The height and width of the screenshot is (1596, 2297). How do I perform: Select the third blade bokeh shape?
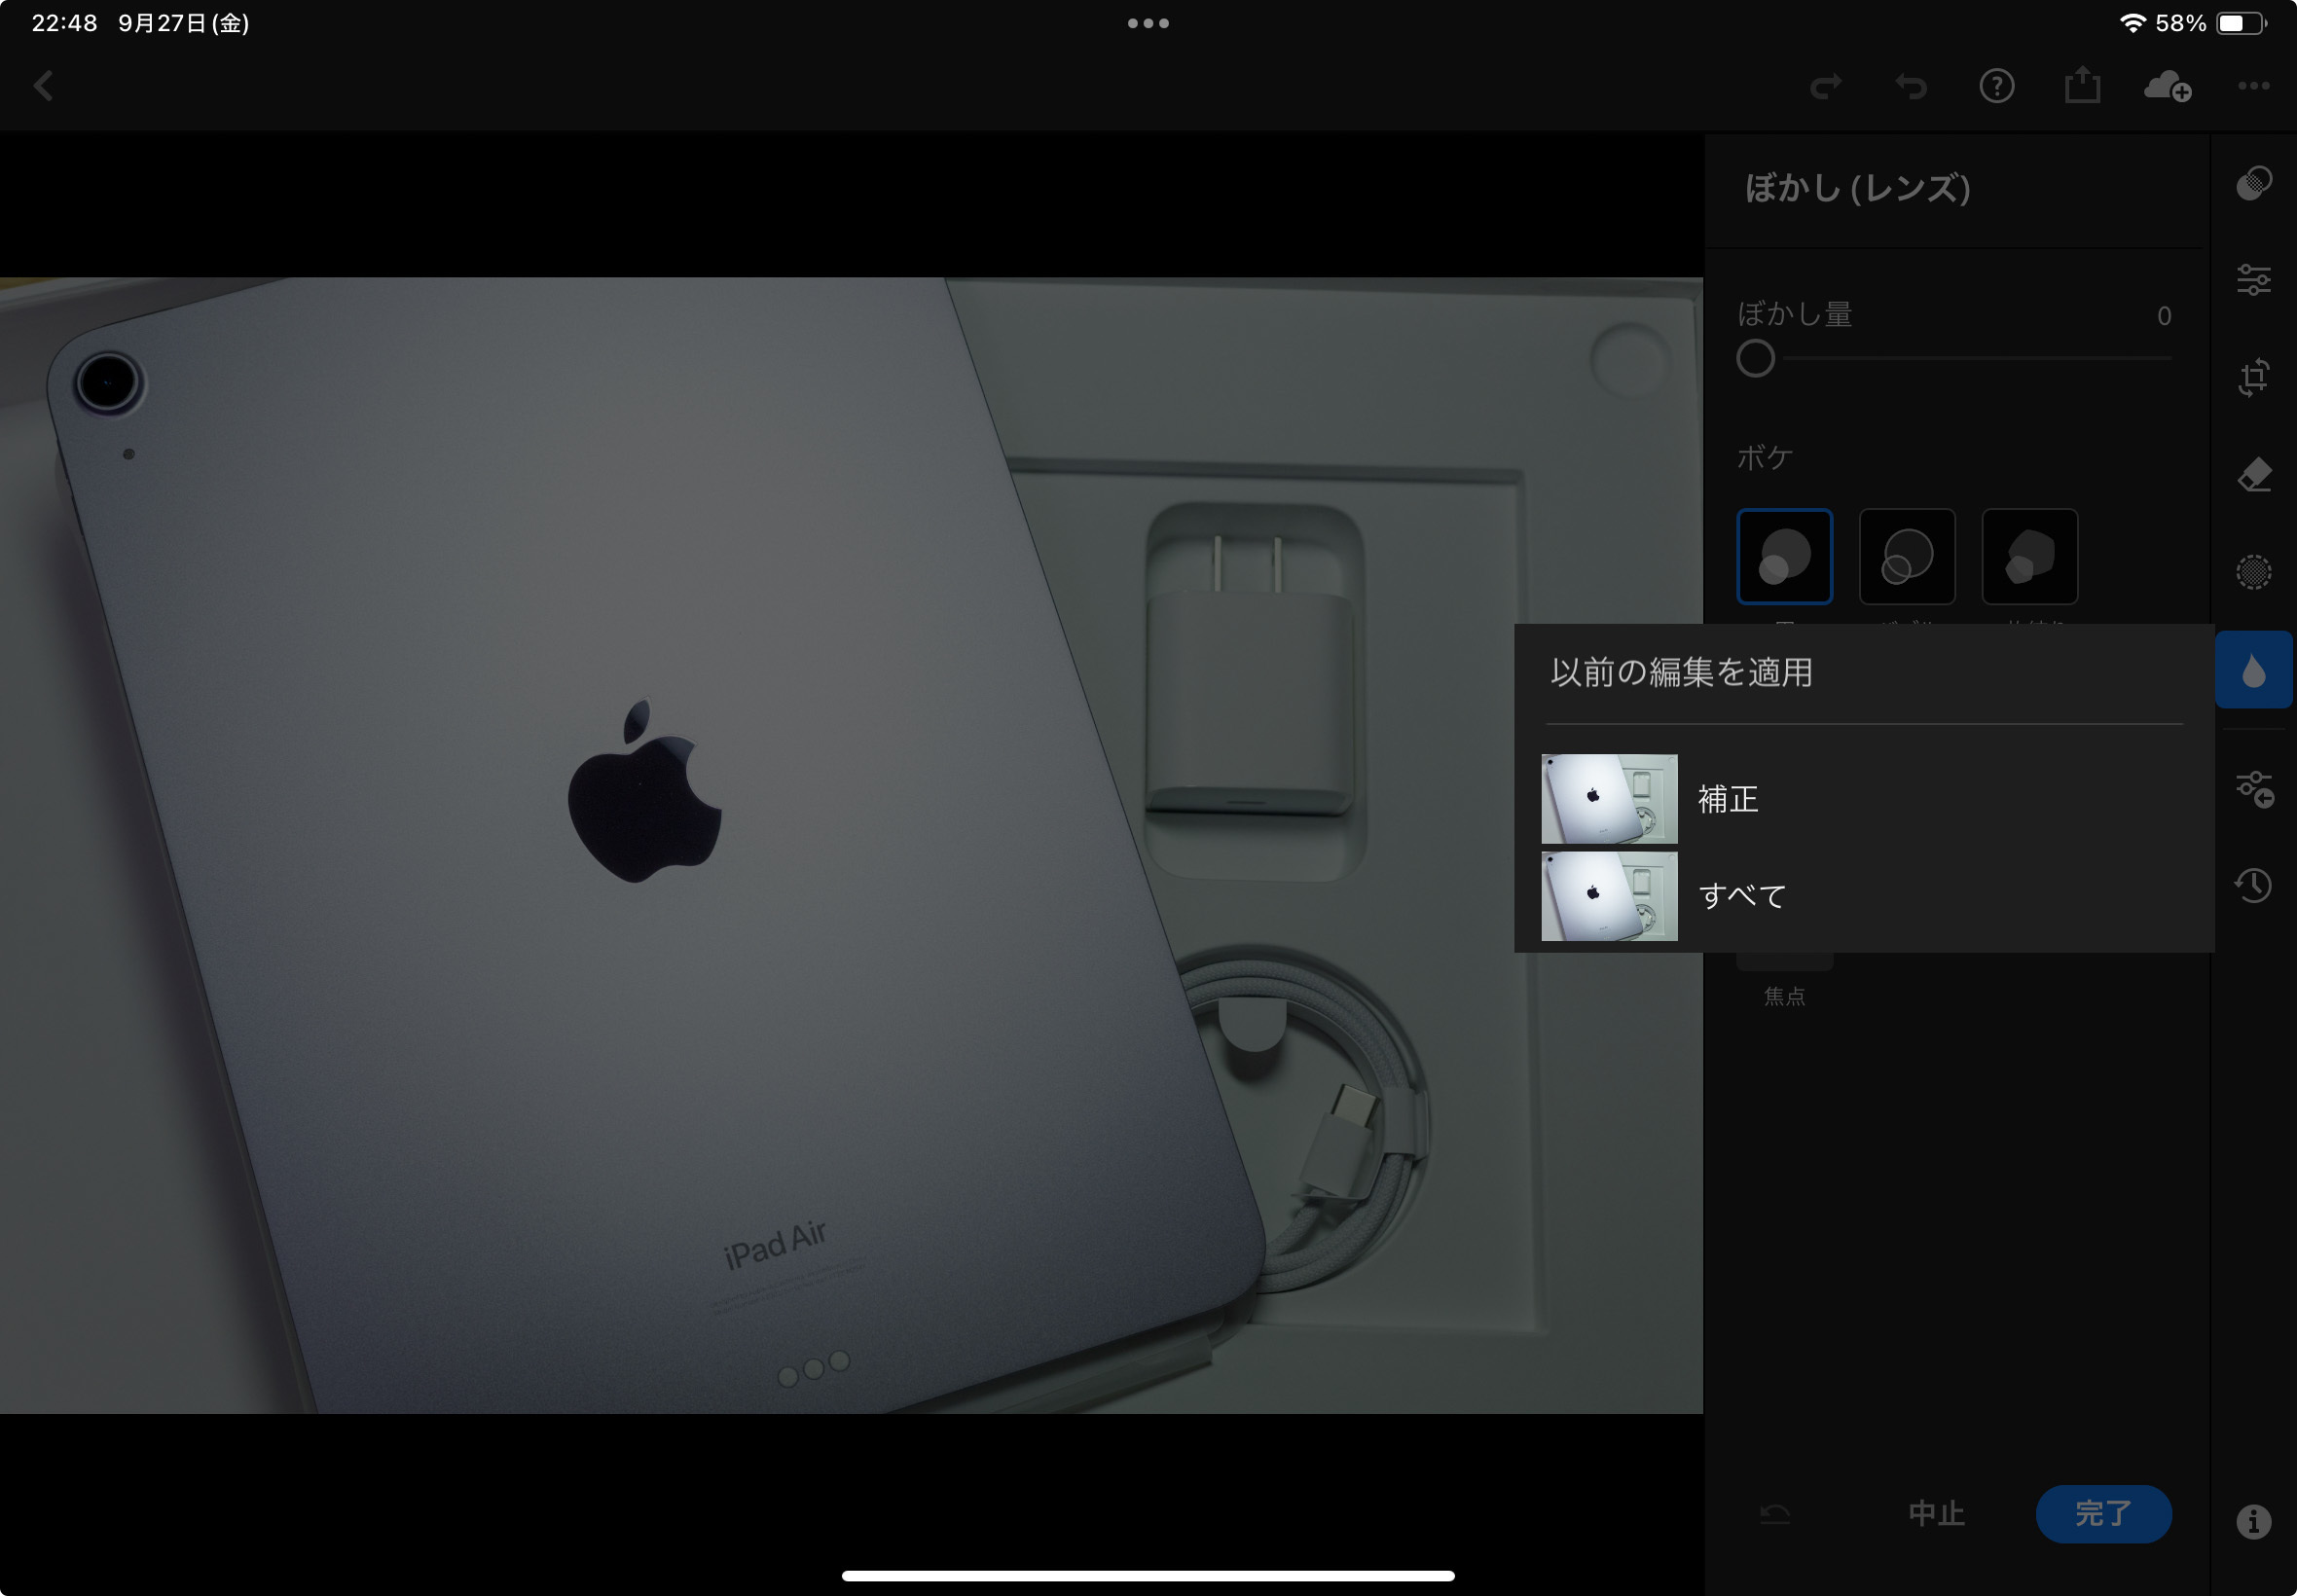(x=2029, y=557)
